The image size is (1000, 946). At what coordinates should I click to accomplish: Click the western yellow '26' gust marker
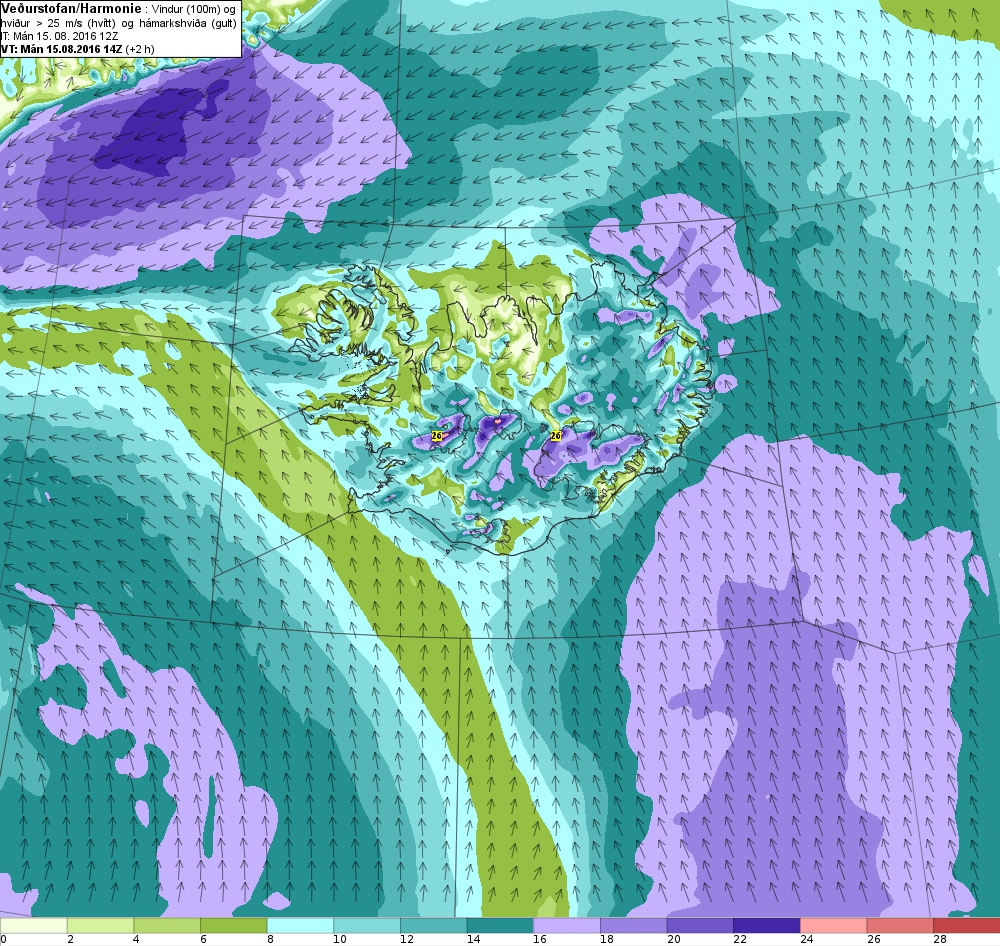tap(437, 436)
